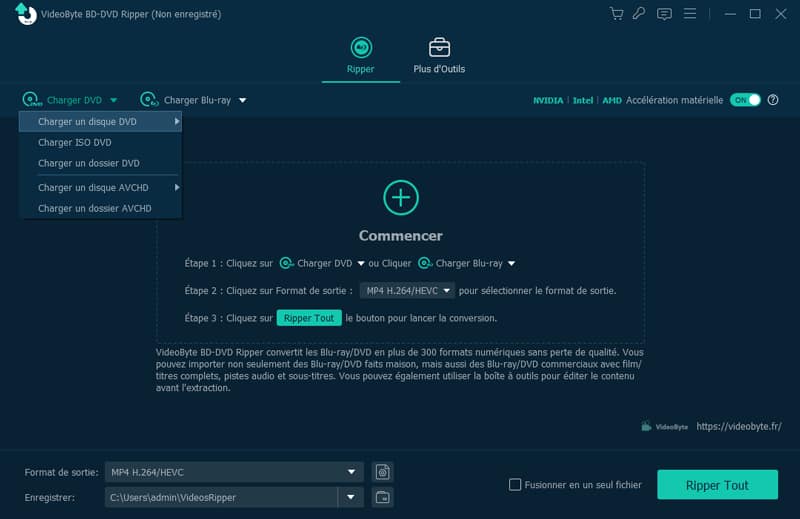Open the hamburger menu icon
800x519 pixels.
(x=690, y=14)
